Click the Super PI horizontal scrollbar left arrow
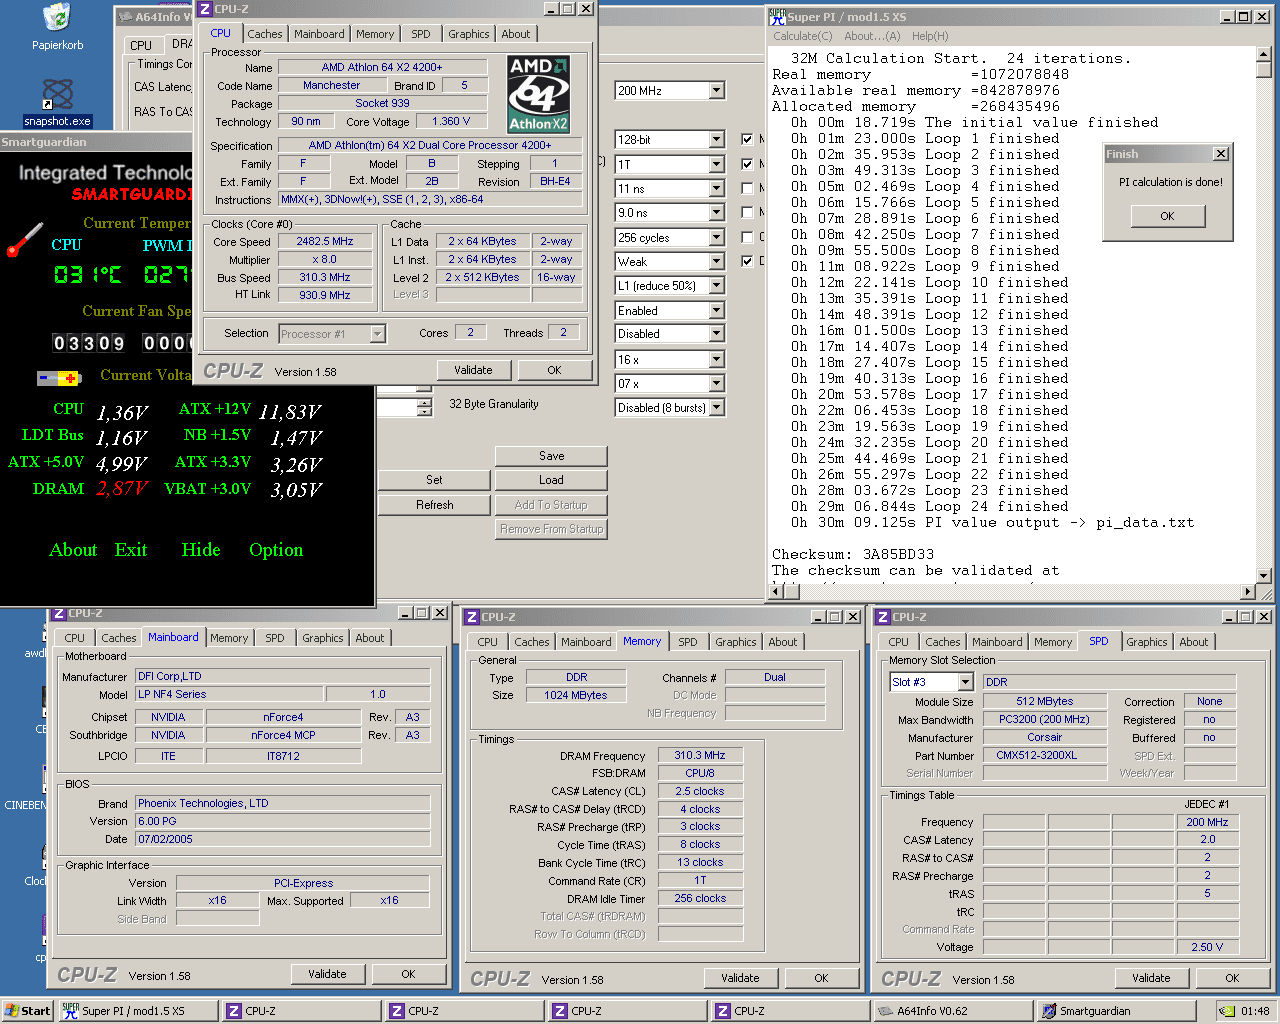 point(776,592)
